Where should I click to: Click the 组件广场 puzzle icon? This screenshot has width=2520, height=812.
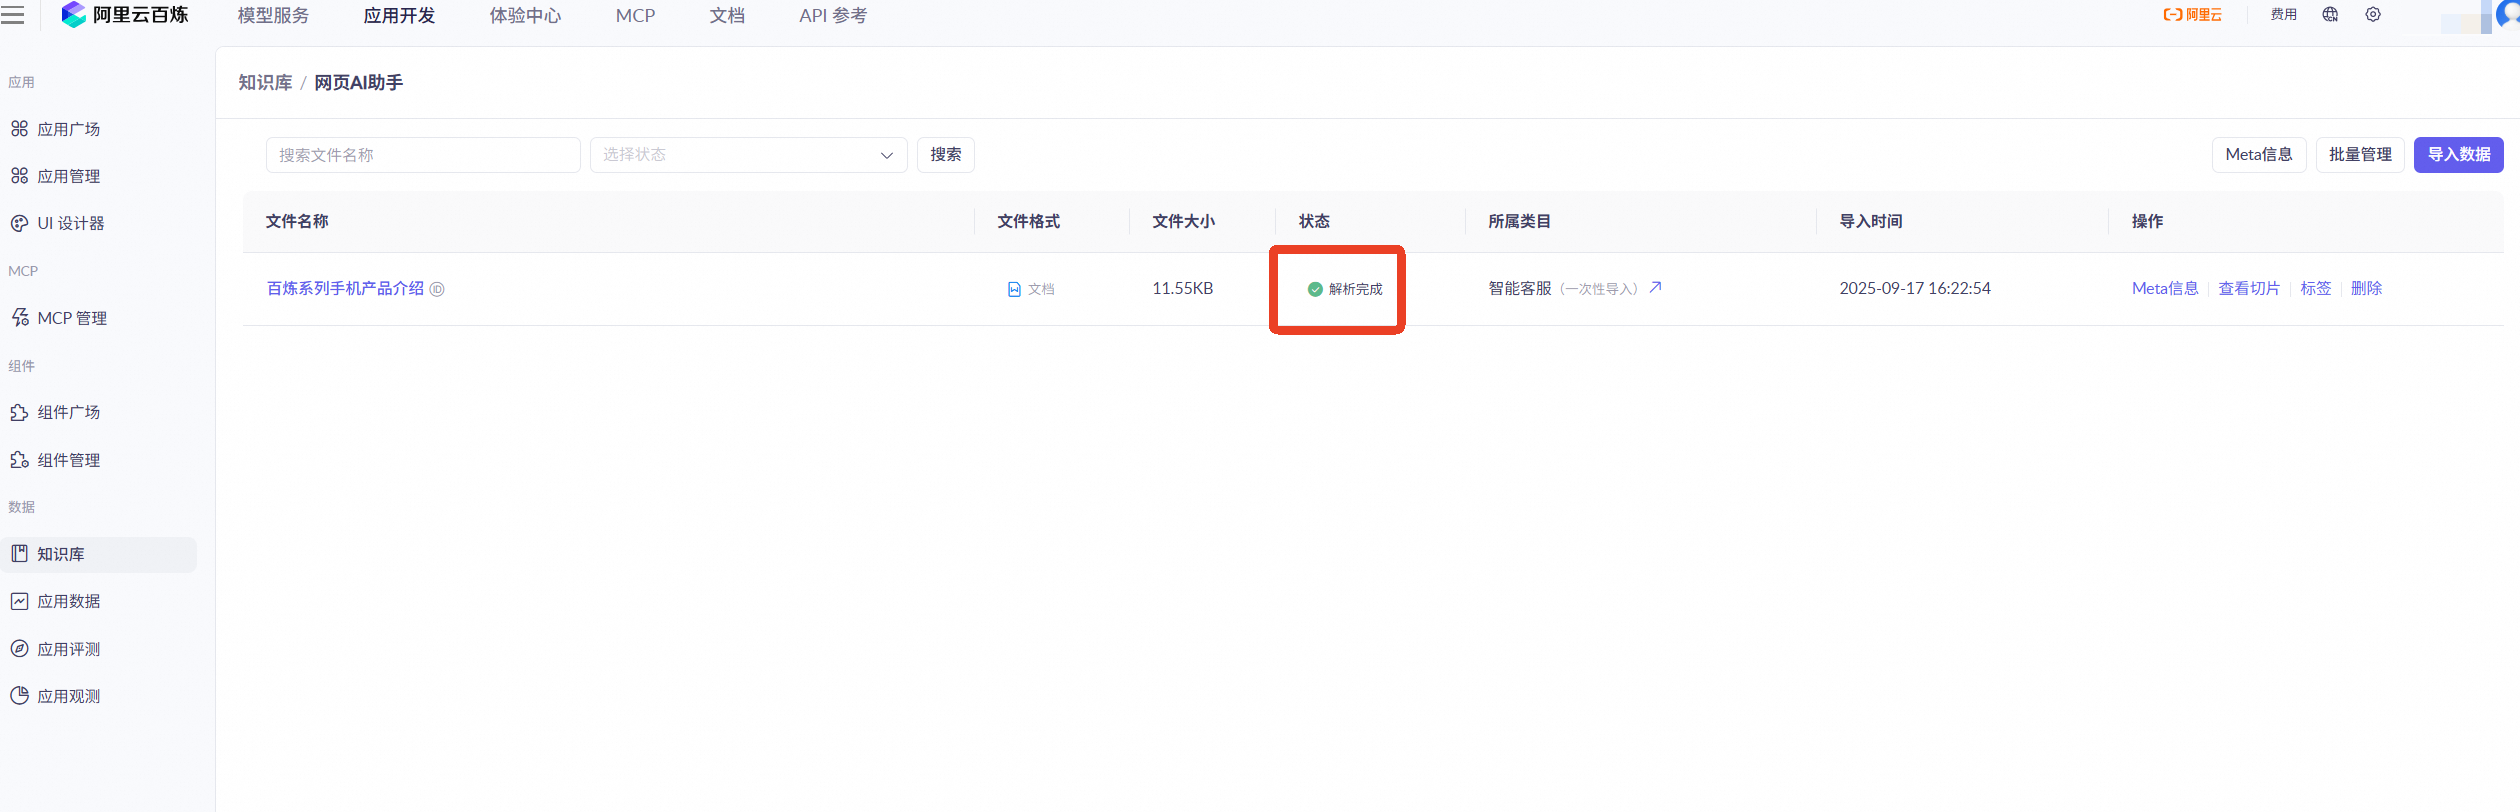pos(19,412)
